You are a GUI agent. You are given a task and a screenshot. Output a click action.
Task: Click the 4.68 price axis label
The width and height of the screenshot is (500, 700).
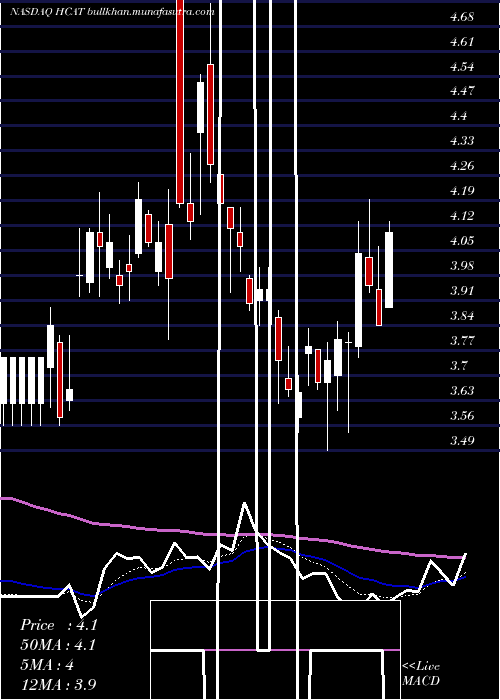462,17
